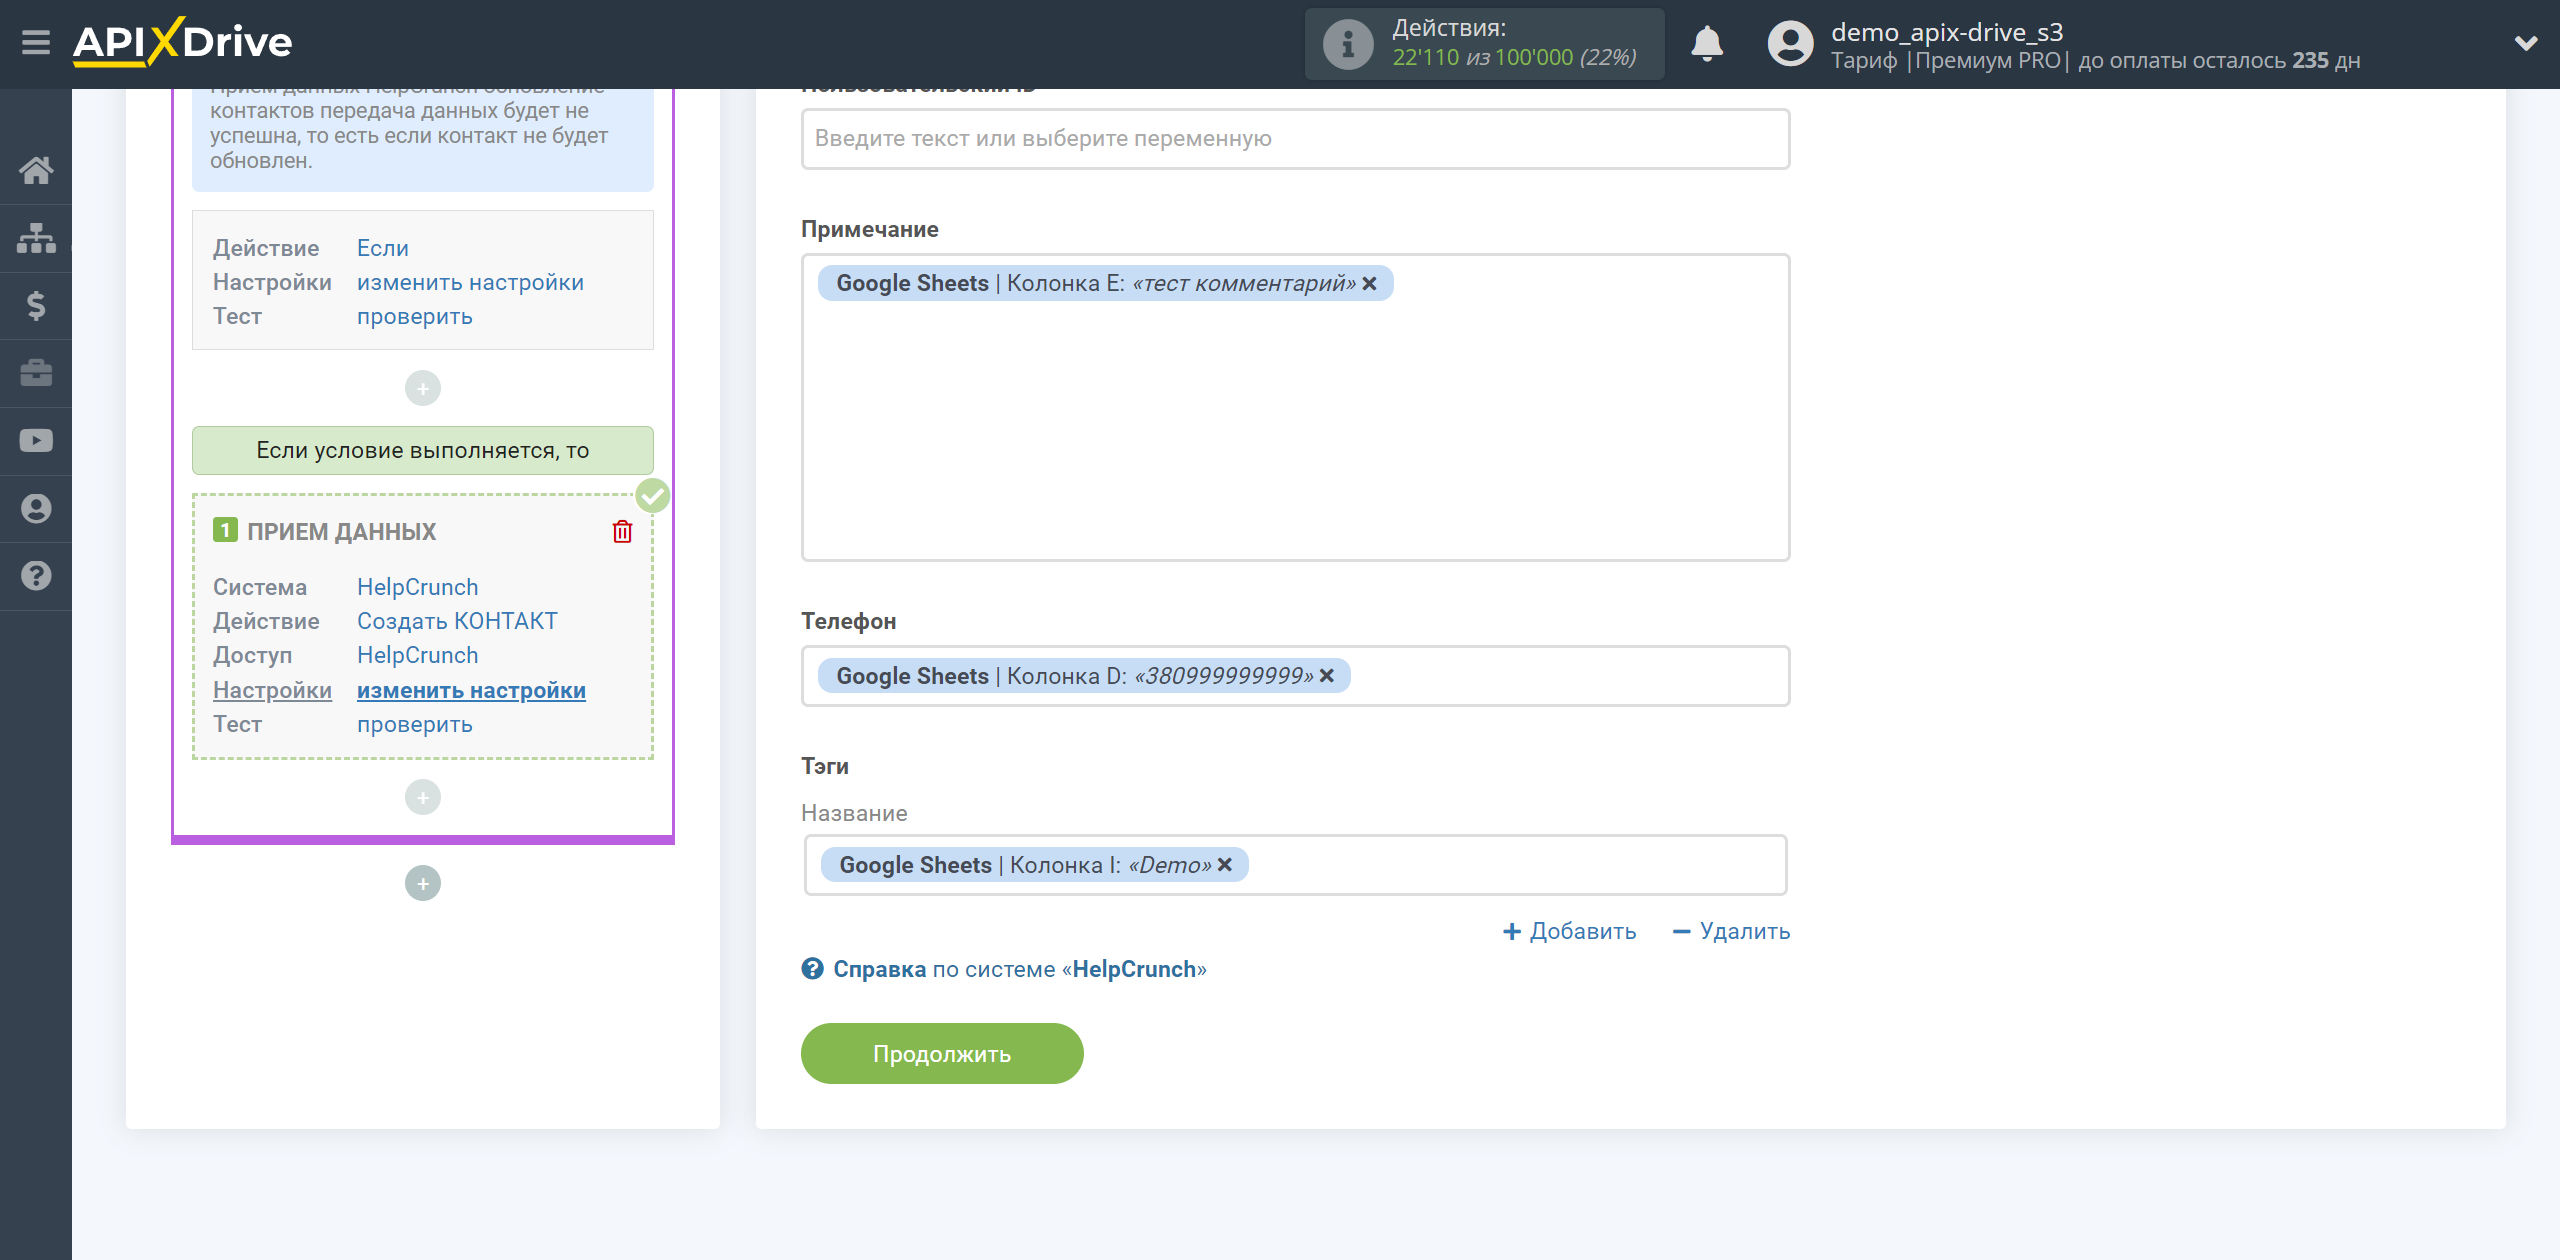The image size is (2560, 1260).
Task: Click the Справка help circle icon
Action: point(812,969)
